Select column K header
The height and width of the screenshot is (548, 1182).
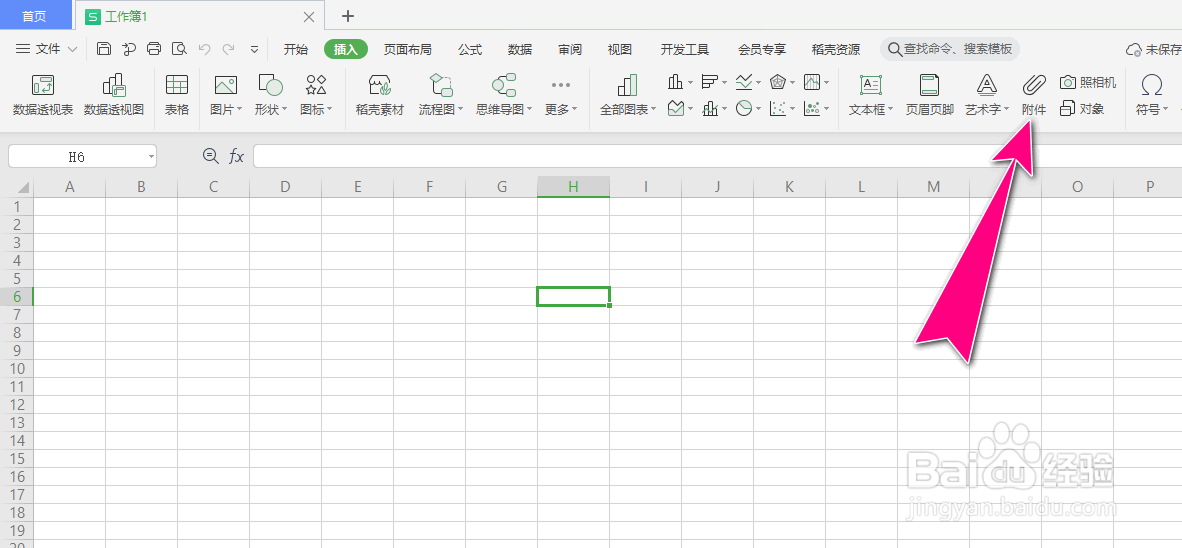click(x=789, y=187)
